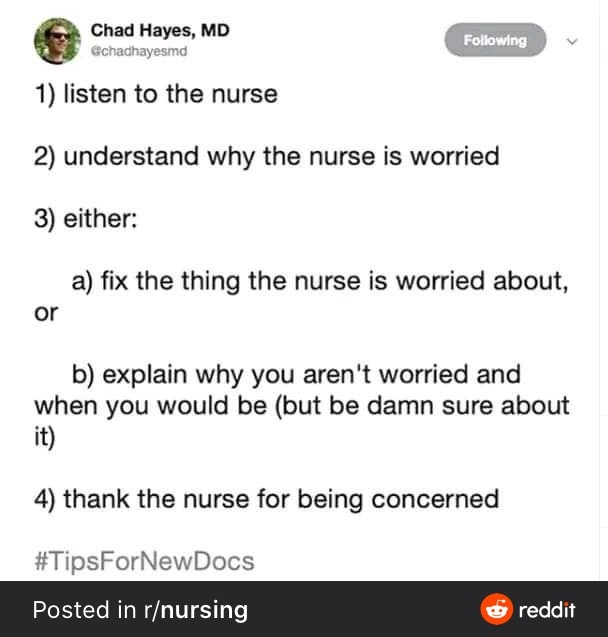Click the bold nursing subreddit name
The width and height of the screenshot is (608, 637).
click(x=204, y=611)
